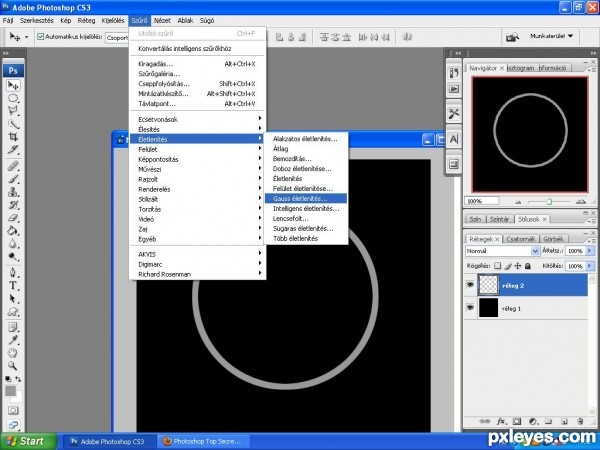600x450 pixels.
Task: Select the Notes tool
Action: click(x=13, y=328)
